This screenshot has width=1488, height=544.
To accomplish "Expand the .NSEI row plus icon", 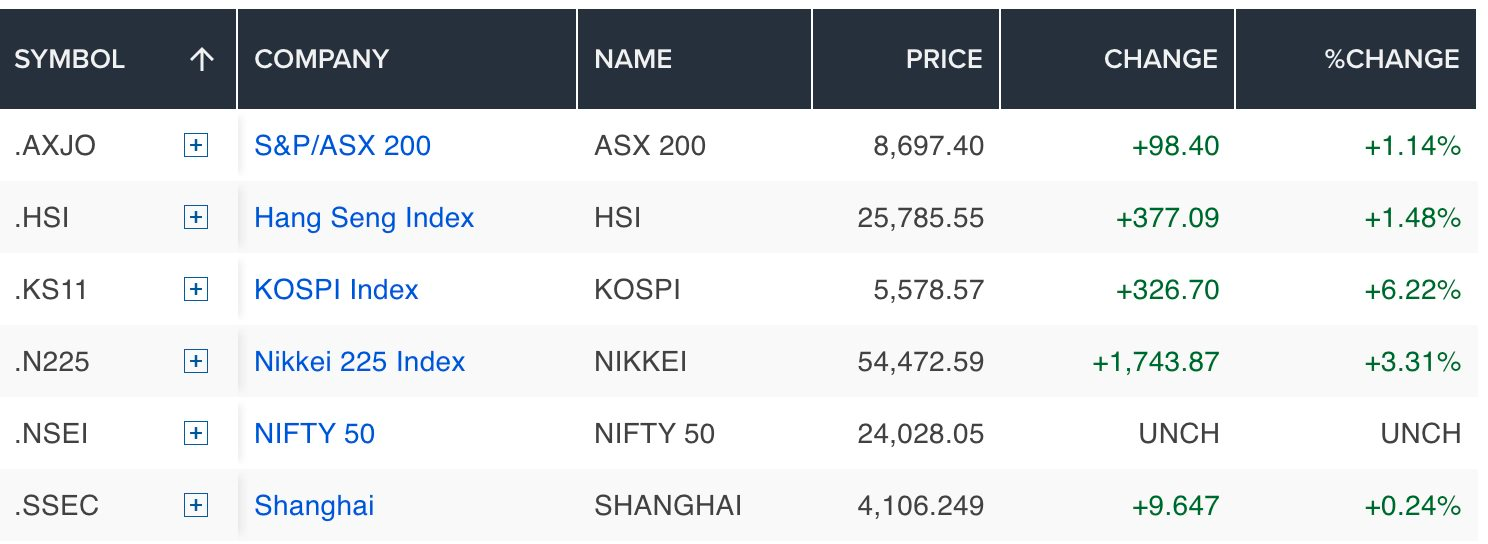I will pos(196,434).
